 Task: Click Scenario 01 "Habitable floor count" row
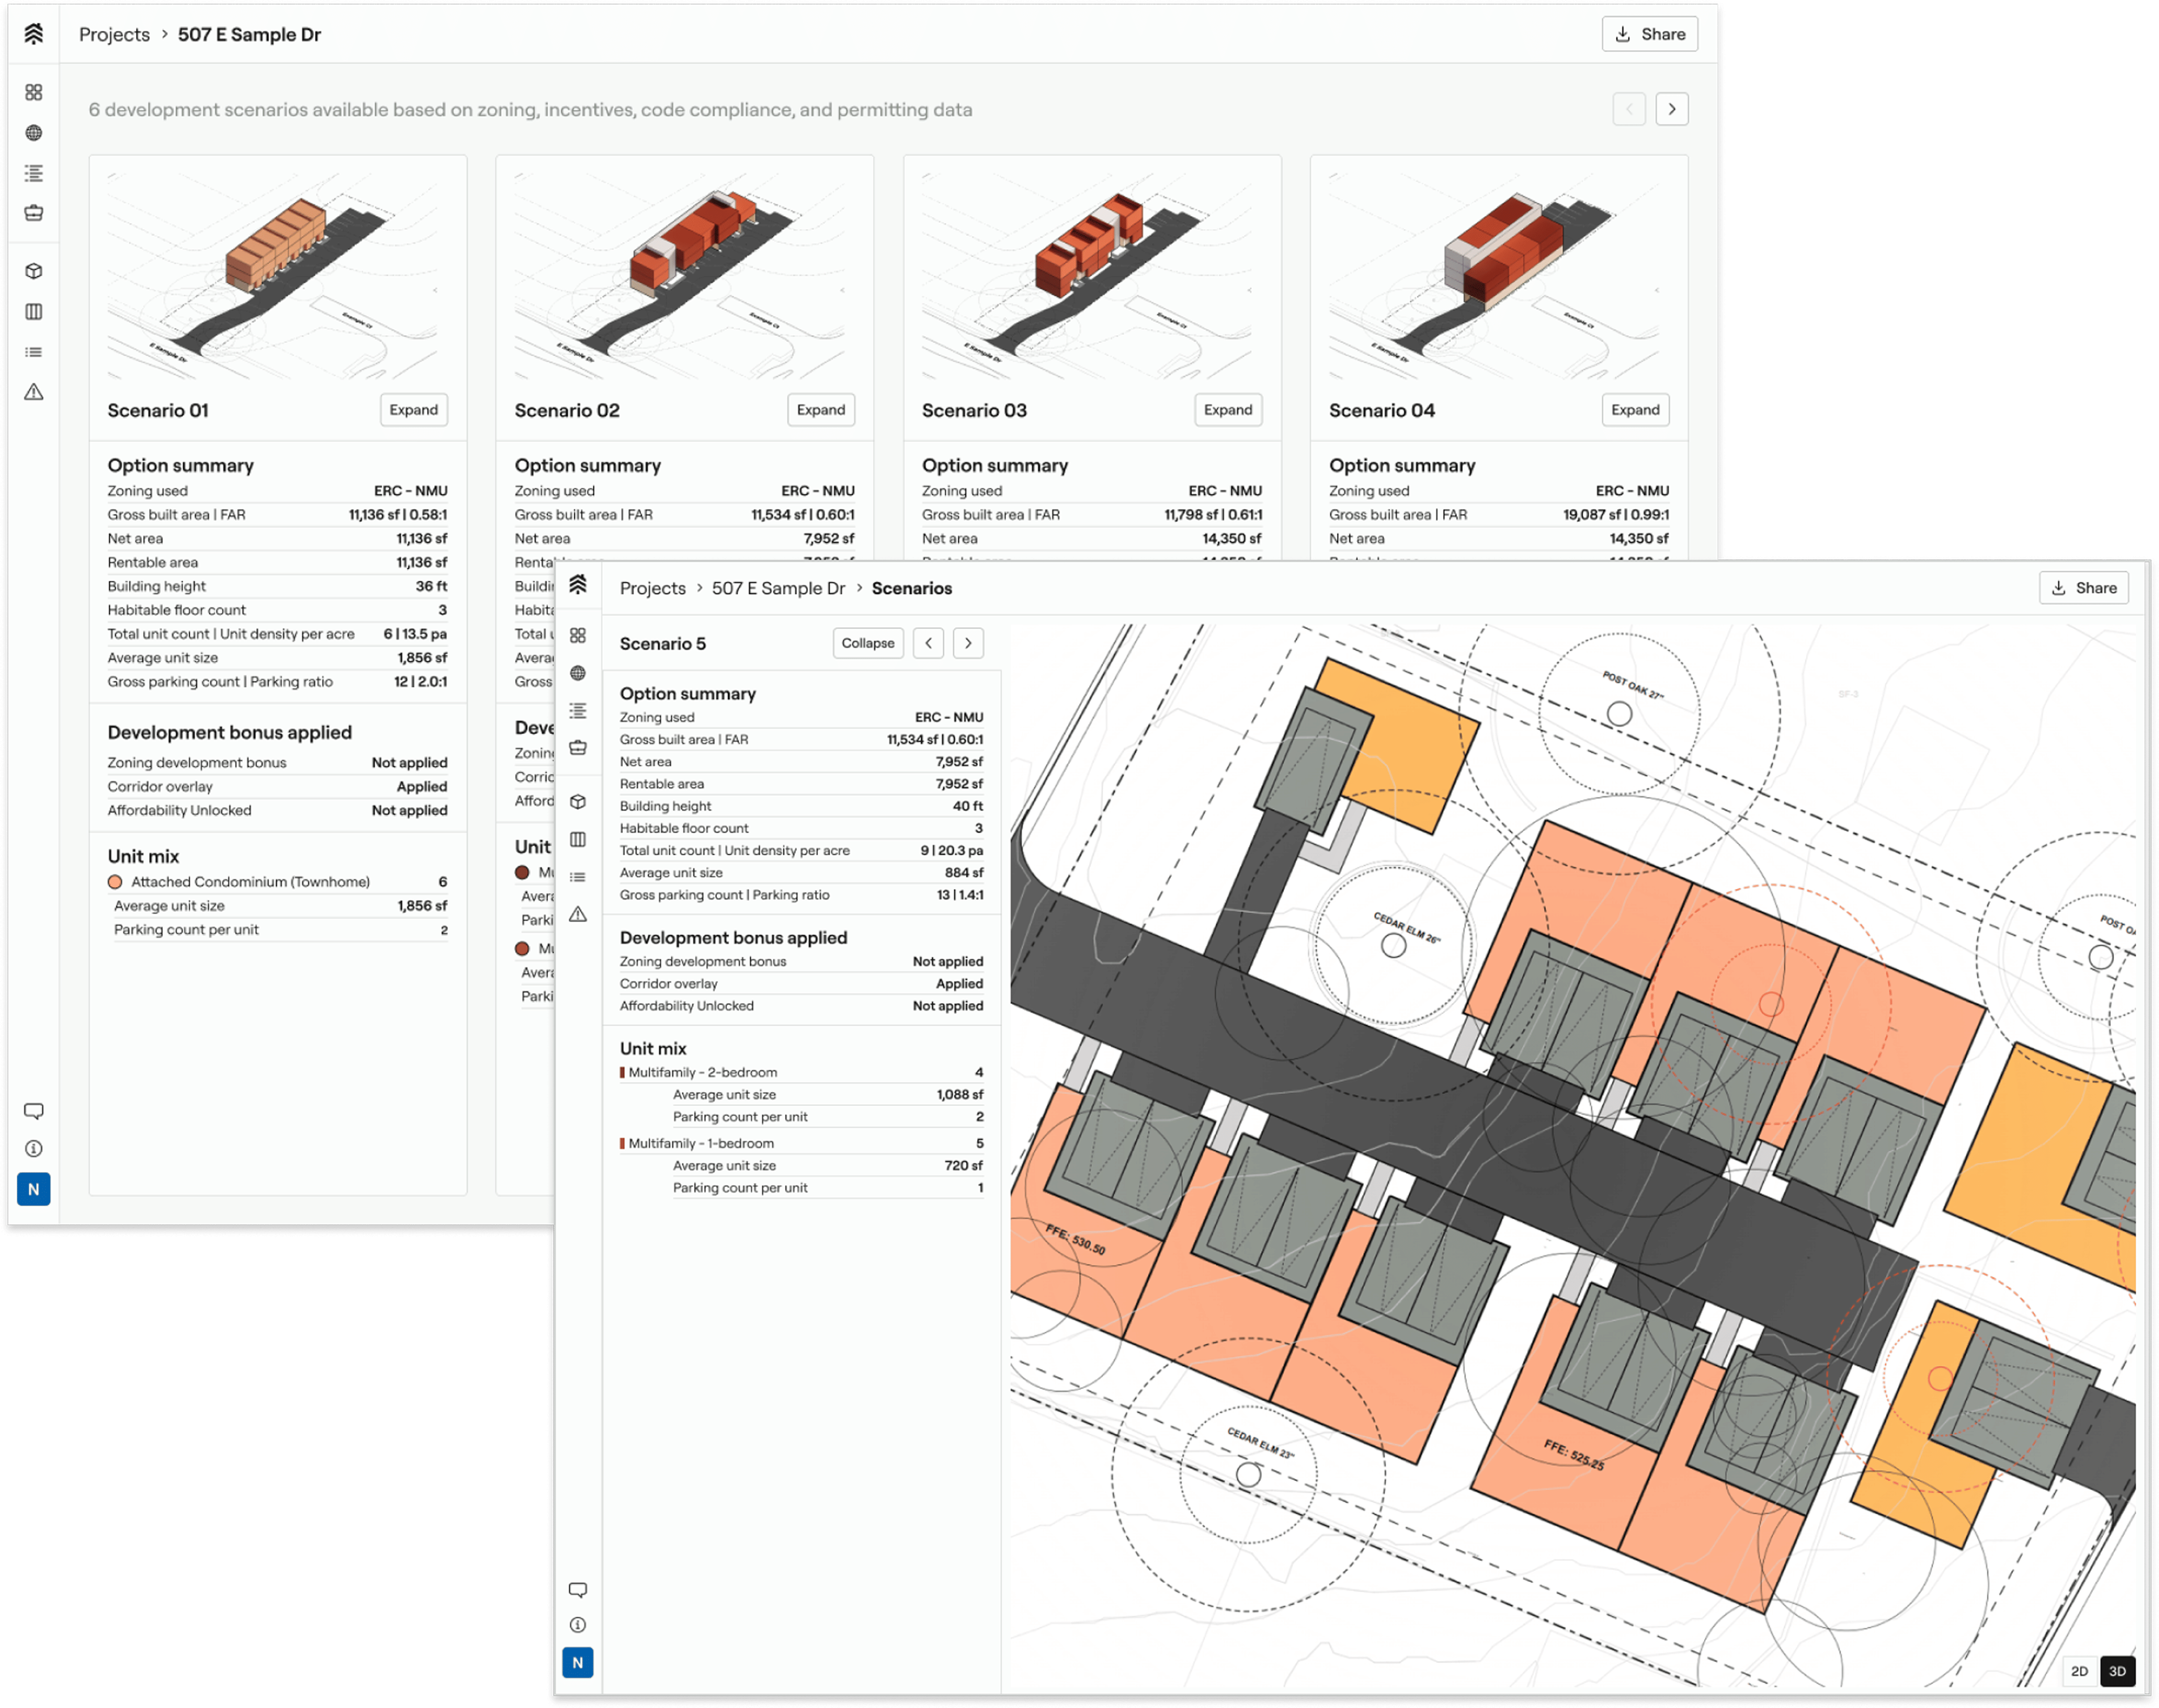click(x=277, y=610)
